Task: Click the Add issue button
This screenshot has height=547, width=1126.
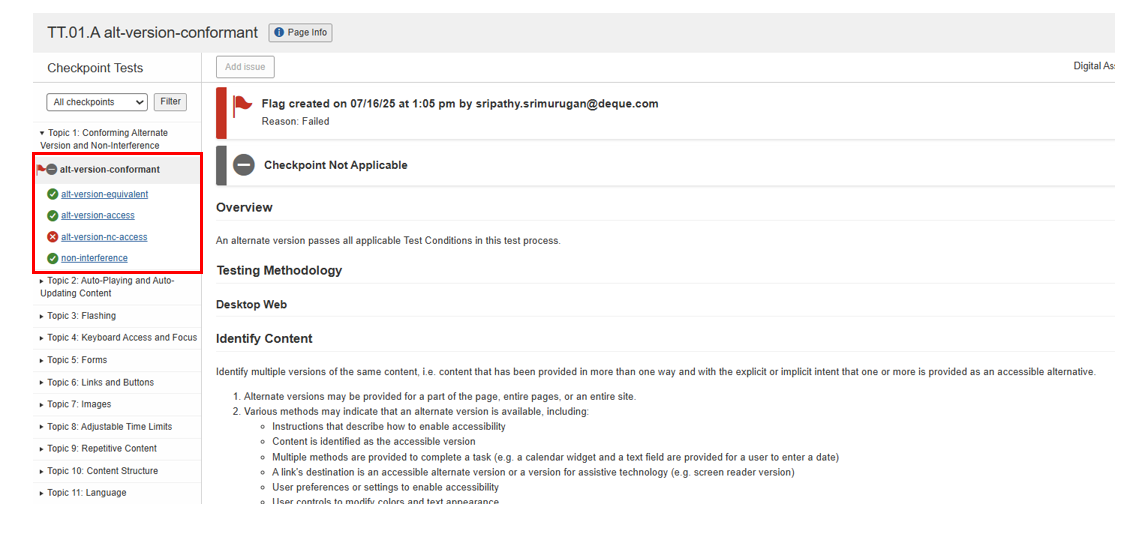Action: tap(245, 67)
